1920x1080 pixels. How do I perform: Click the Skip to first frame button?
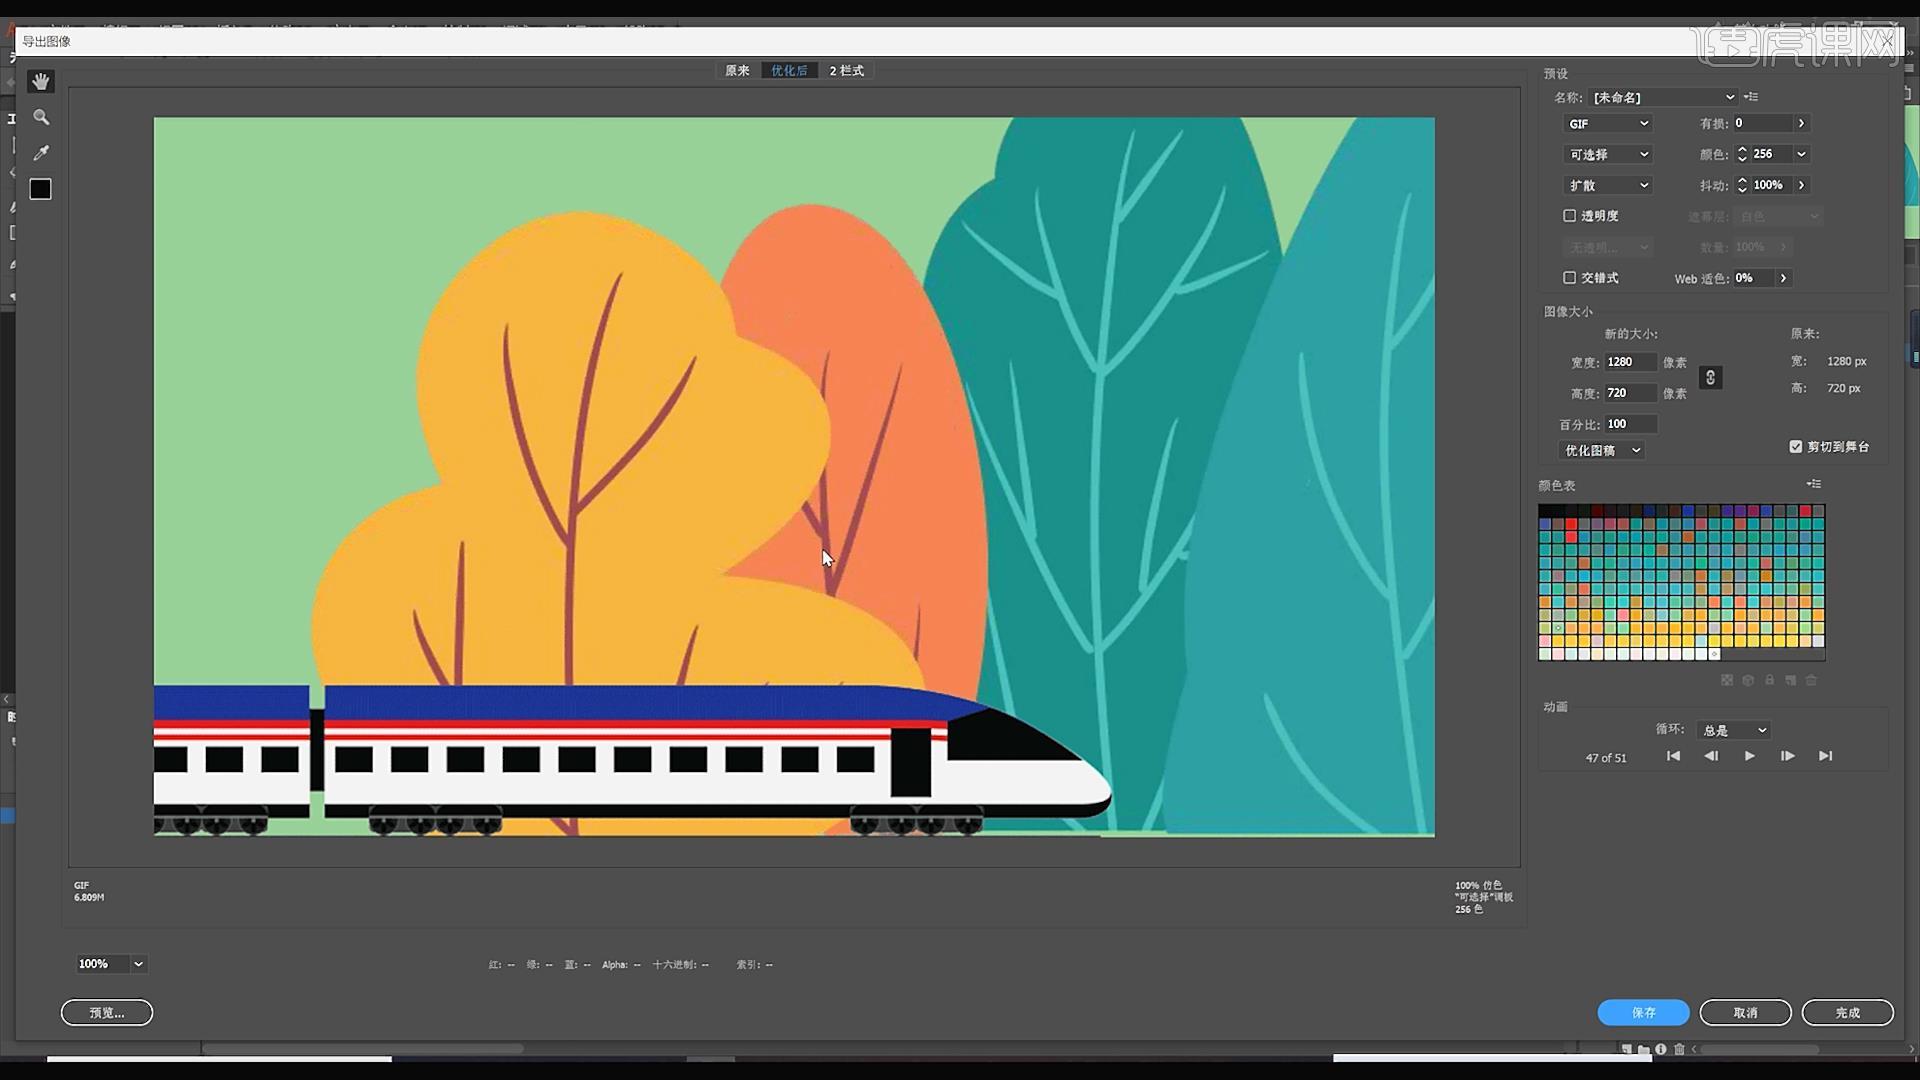1672,756
